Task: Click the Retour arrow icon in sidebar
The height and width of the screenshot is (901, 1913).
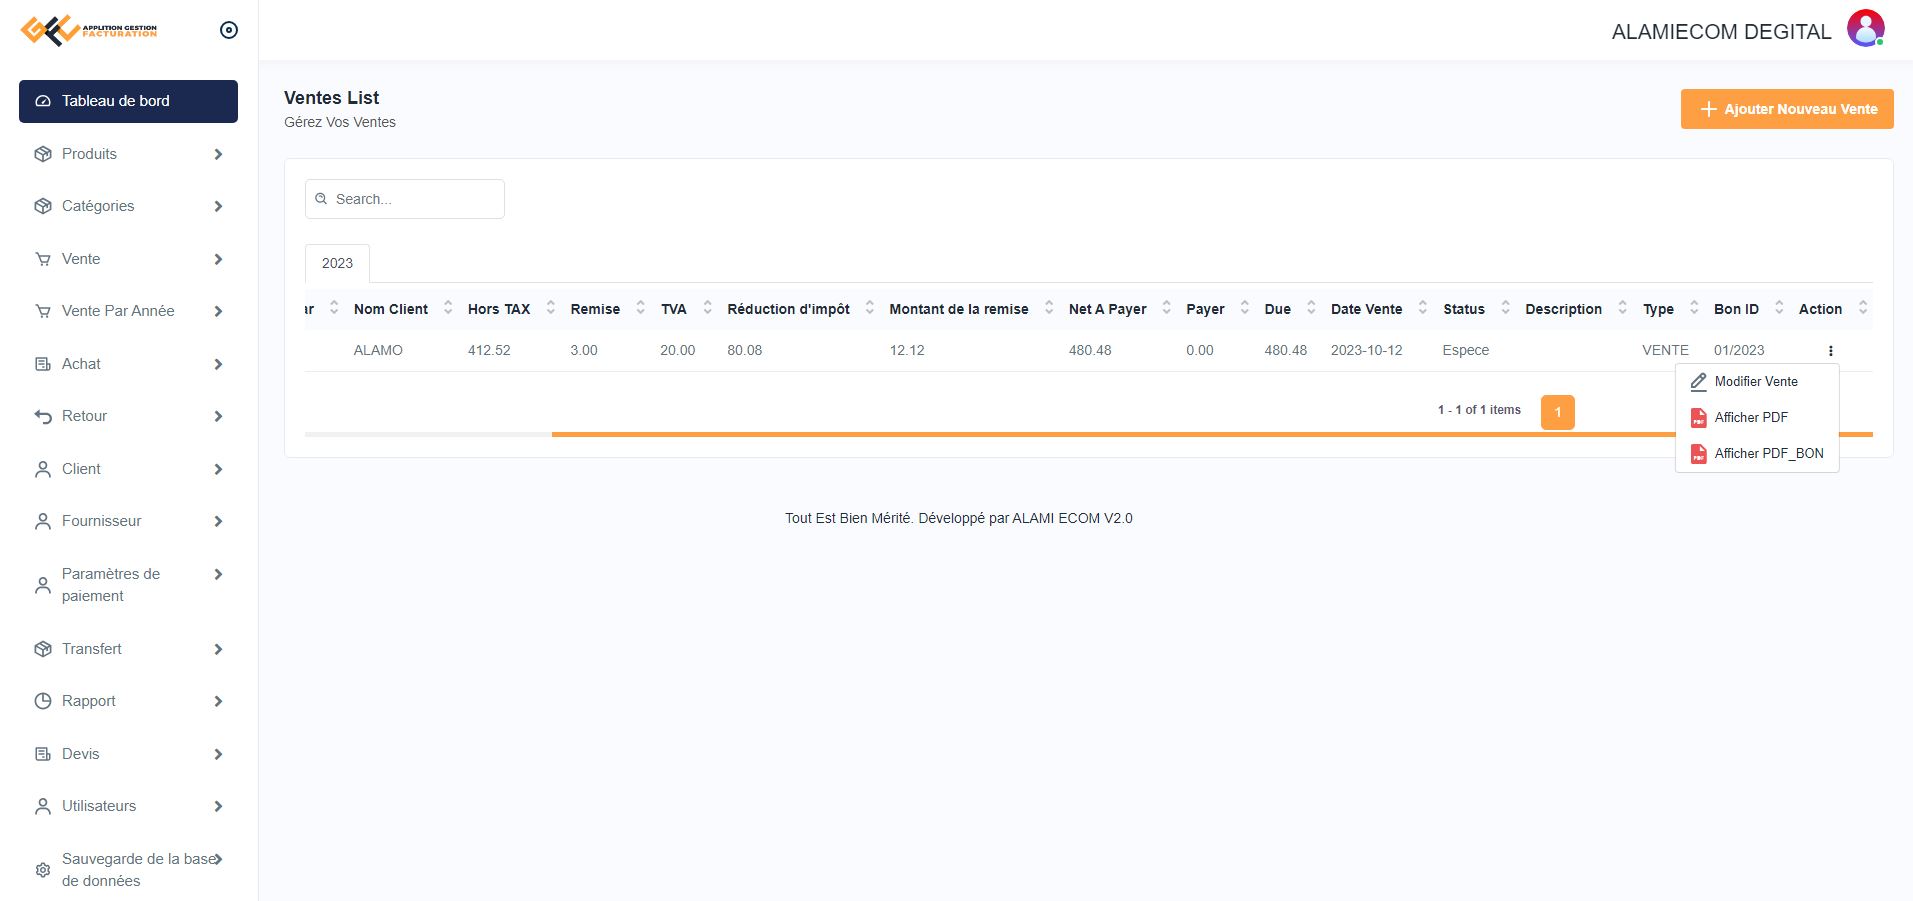Action: [x=43, y=416]
